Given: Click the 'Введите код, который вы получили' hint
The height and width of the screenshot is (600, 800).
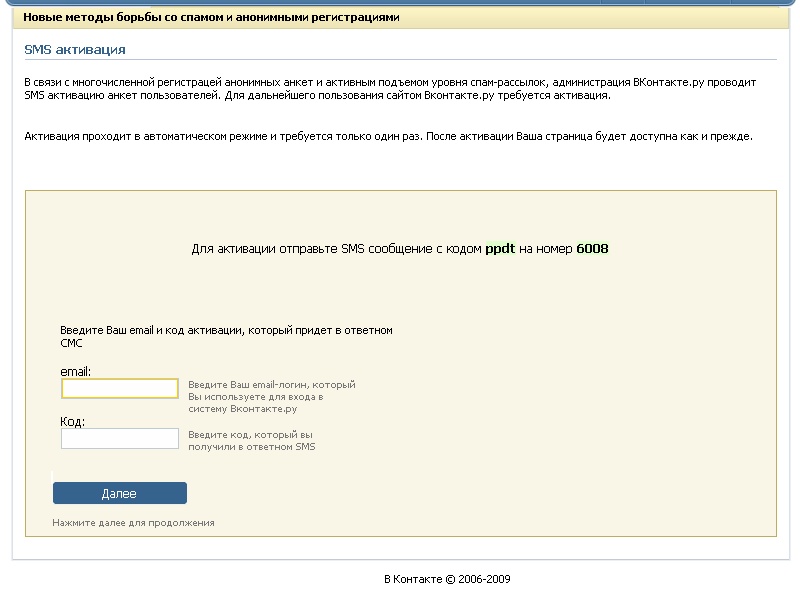Looking at the screenshot, I should point(252,440).
